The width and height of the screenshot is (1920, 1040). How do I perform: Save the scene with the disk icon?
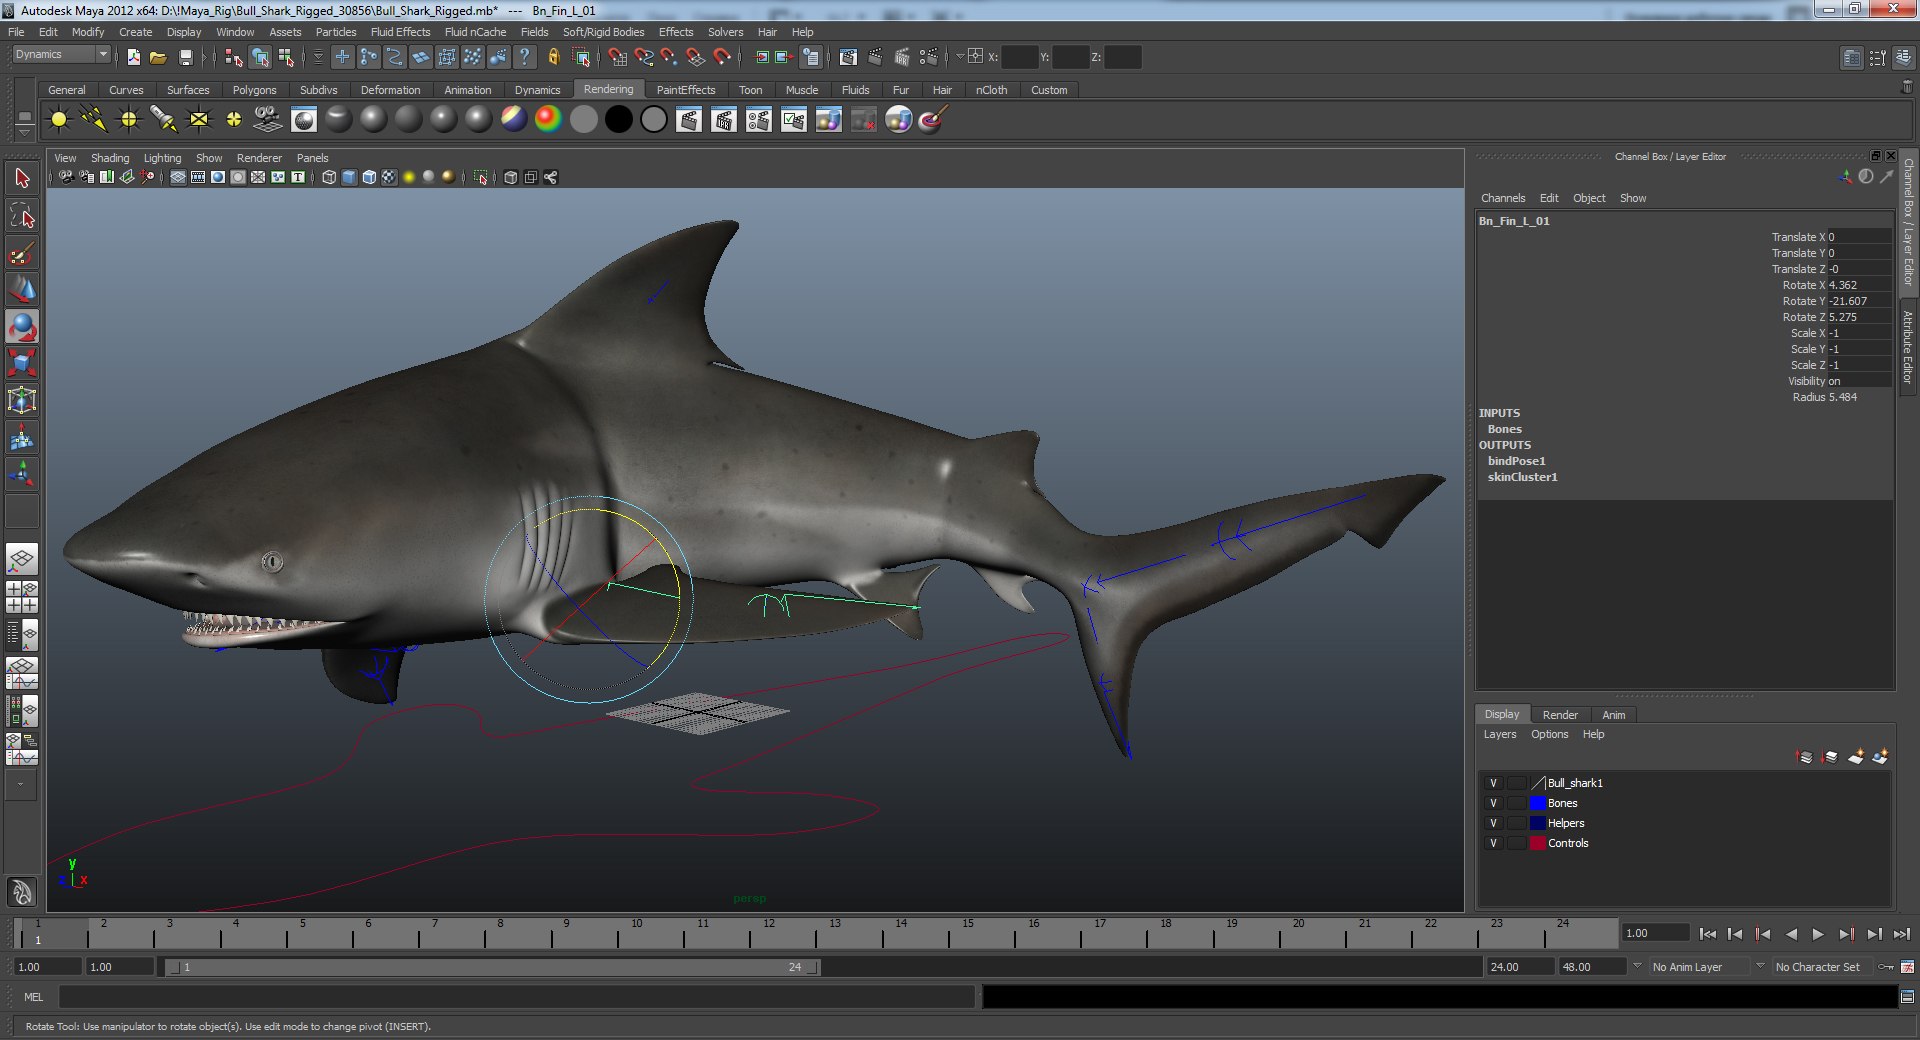[x=185, y=57]
